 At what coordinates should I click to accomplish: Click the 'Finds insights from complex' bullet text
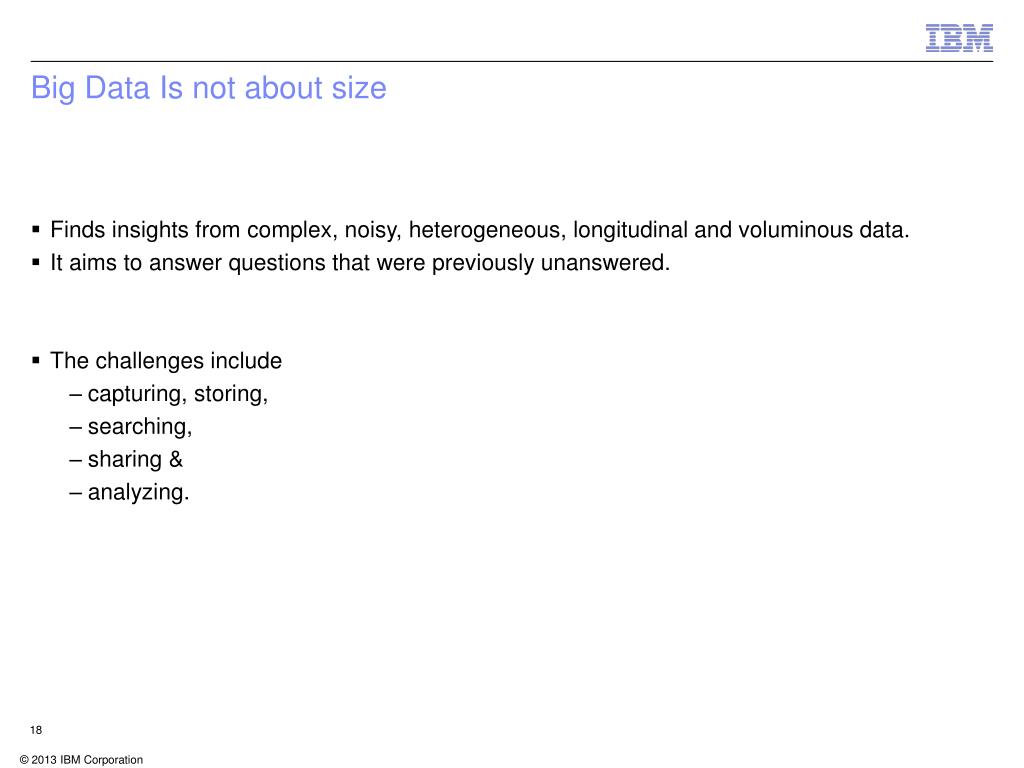(x=479, y=230)
